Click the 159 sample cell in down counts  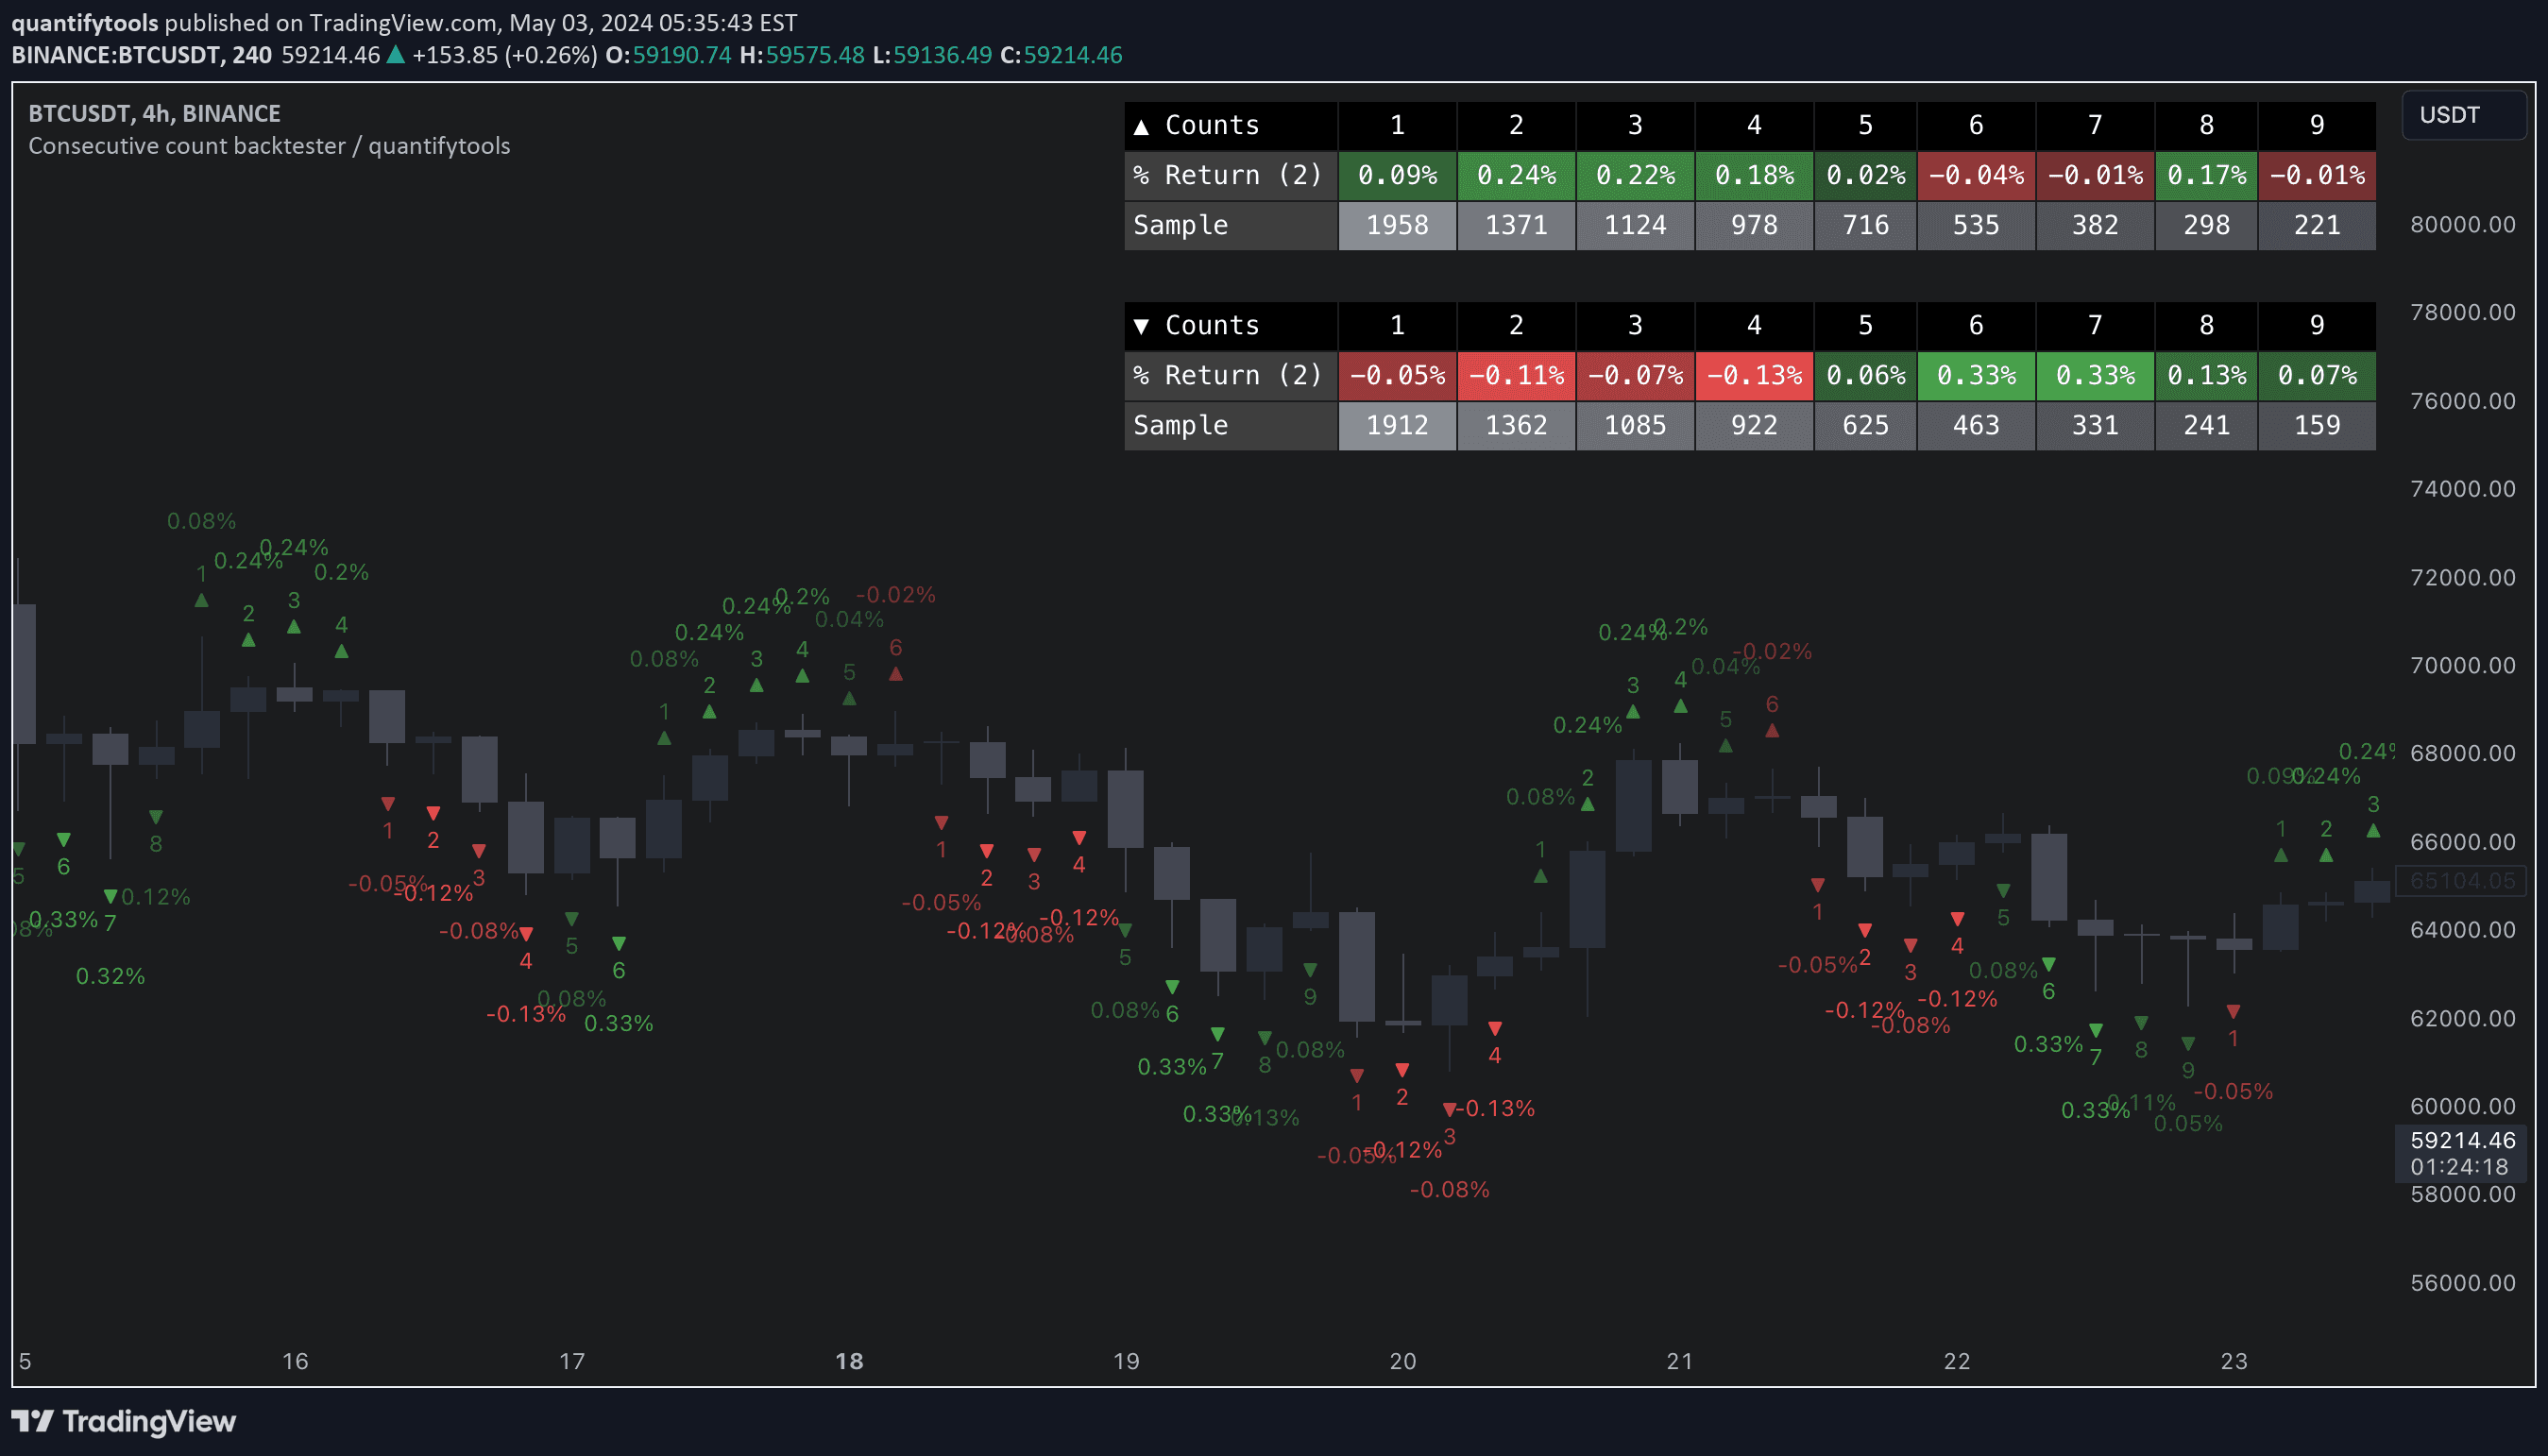[2316, 426]
